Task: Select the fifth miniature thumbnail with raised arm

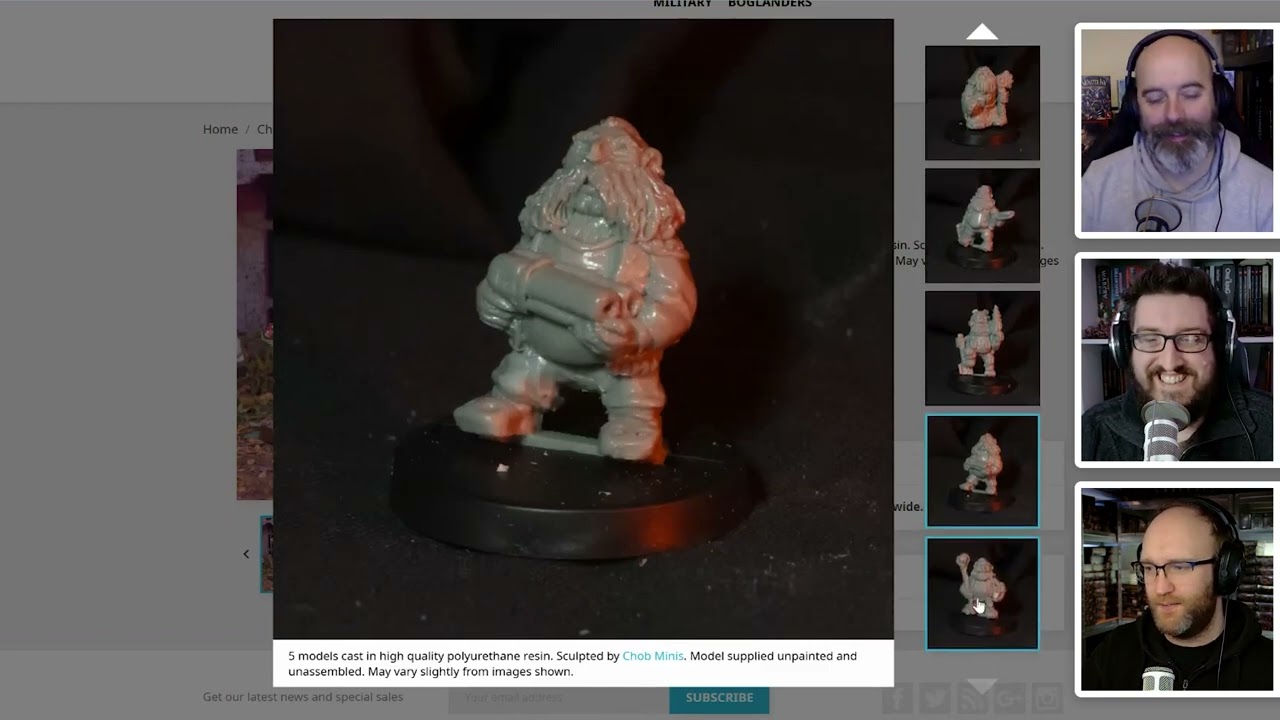Action: pos(982,594)
